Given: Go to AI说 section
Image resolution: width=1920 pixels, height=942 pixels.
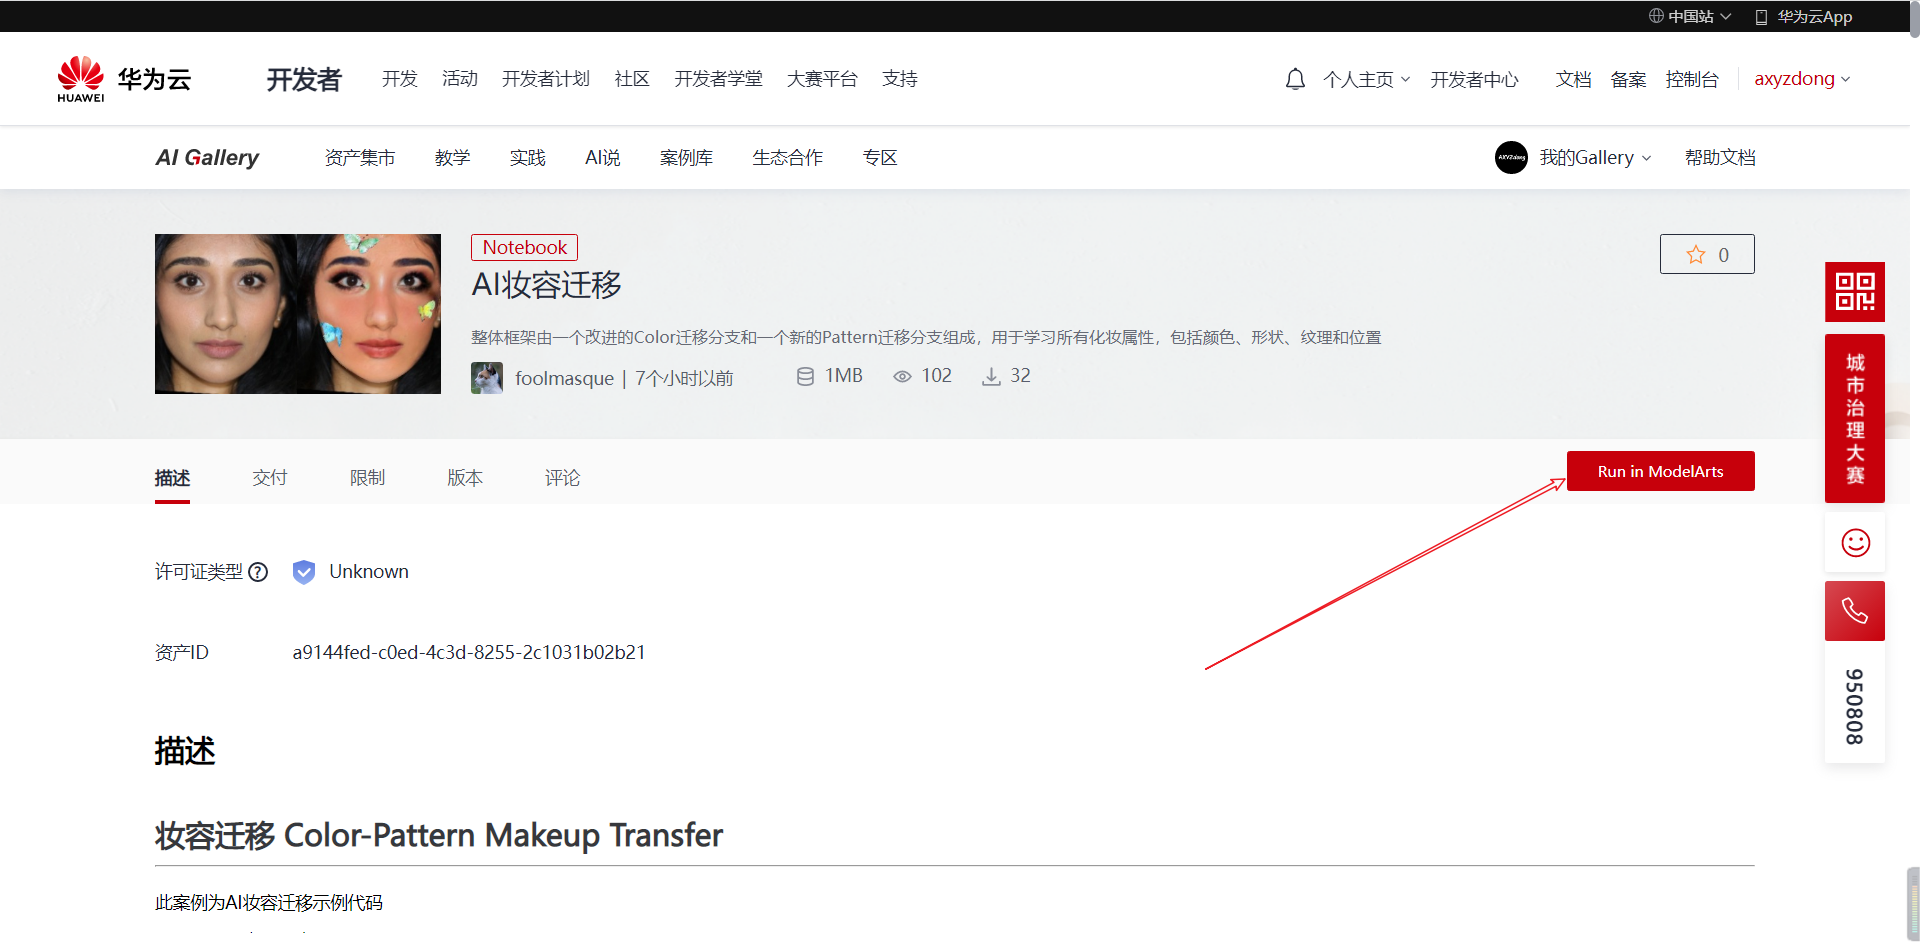Looking at the screenshot, I should [603, 157].
